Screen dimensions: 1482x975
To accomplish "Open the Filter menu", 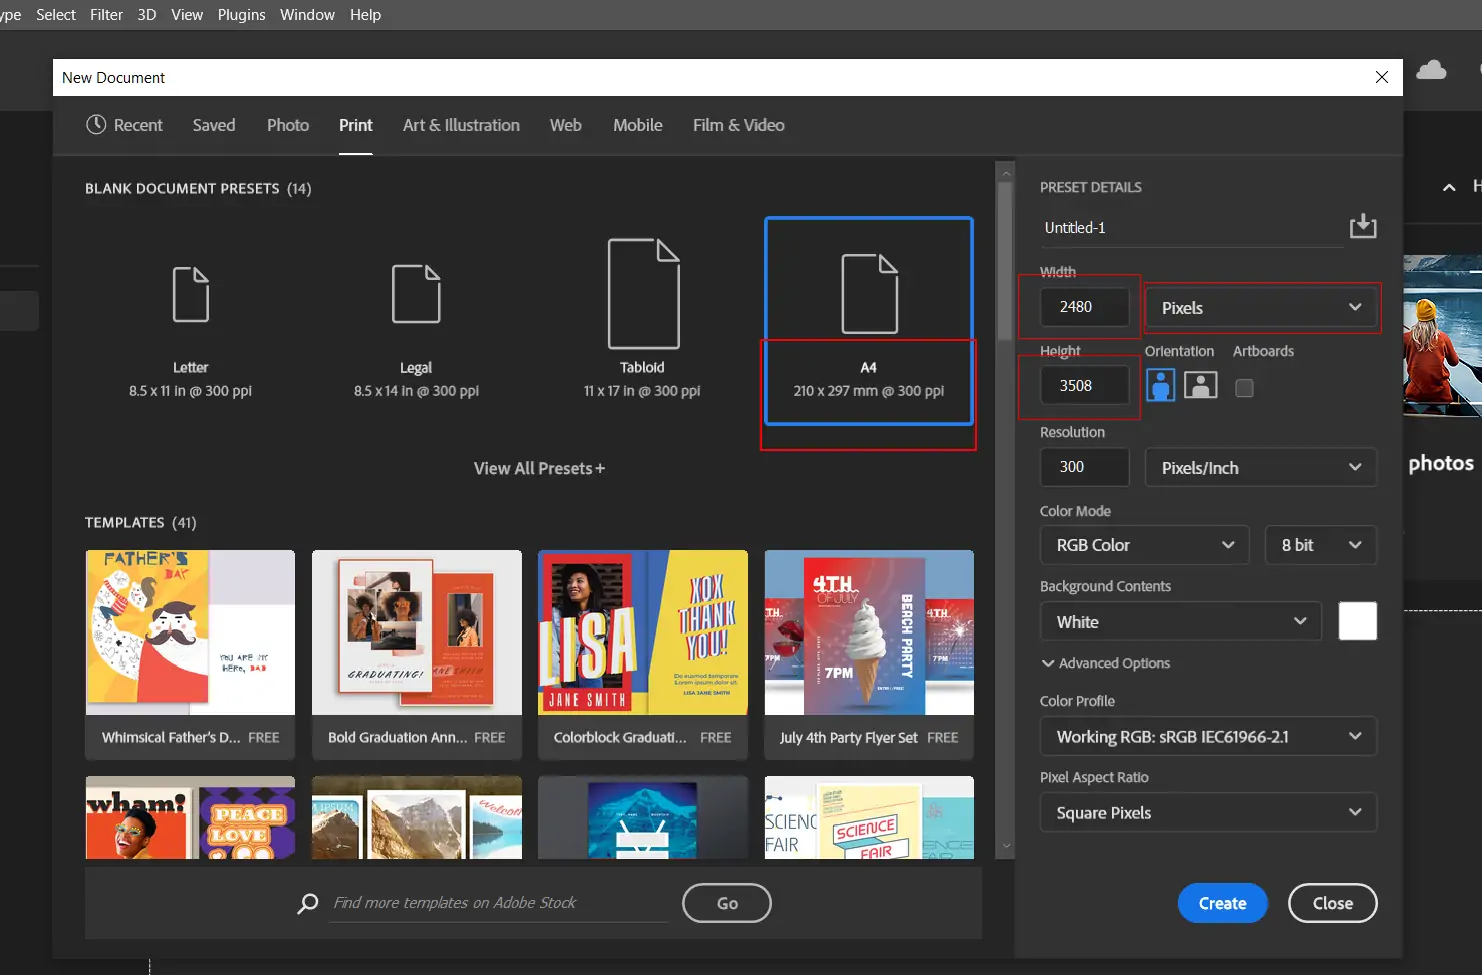I will 106,15.
